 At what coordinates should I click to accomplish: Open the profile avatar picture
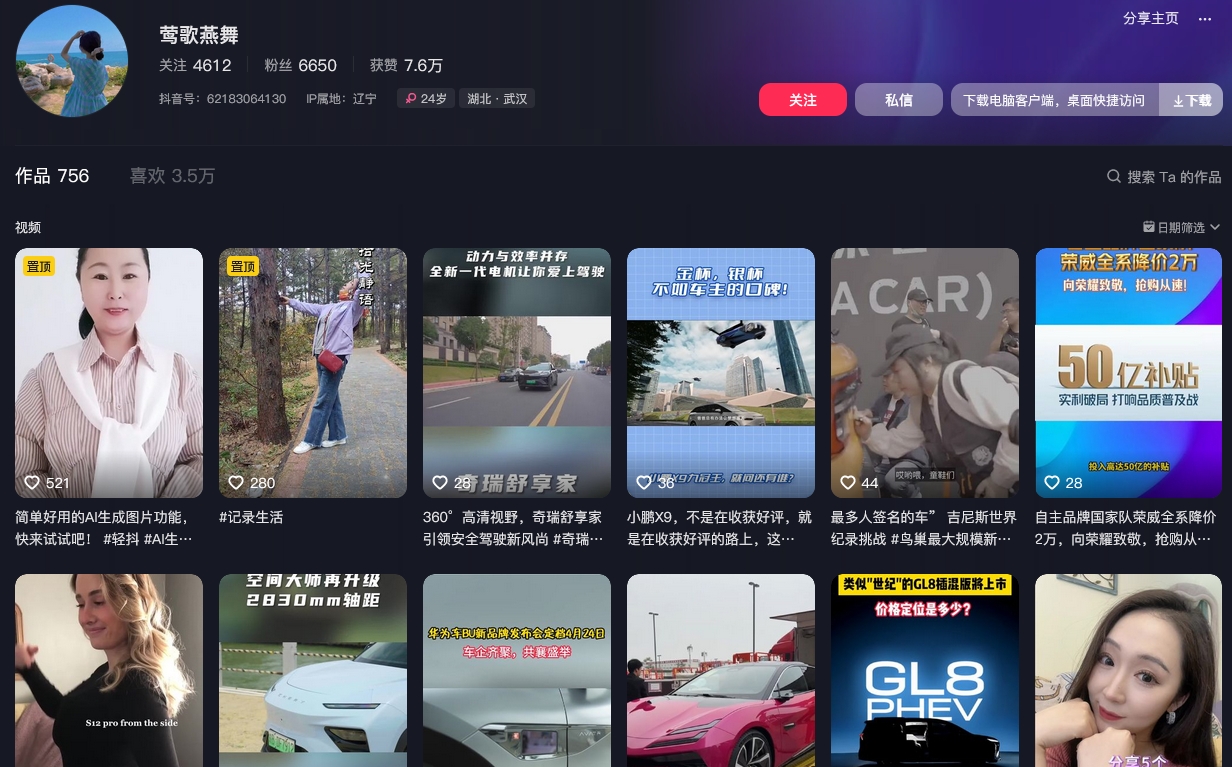point(72,61)
